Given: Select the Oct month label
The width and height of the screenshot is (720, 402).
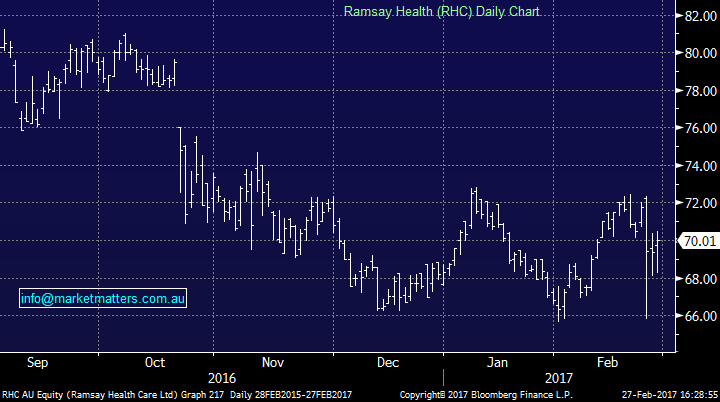Looking at the screenshot, I should [x=155, y=362].
